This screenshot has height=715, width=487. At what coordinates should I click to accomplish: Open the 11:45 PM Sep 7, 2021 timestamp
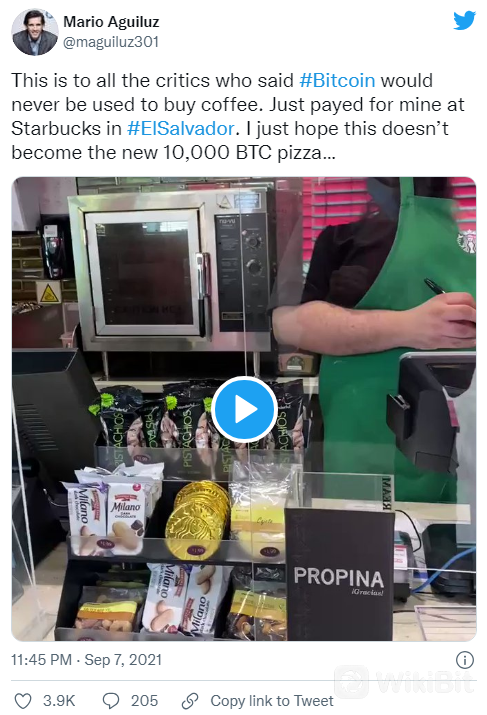87,660
